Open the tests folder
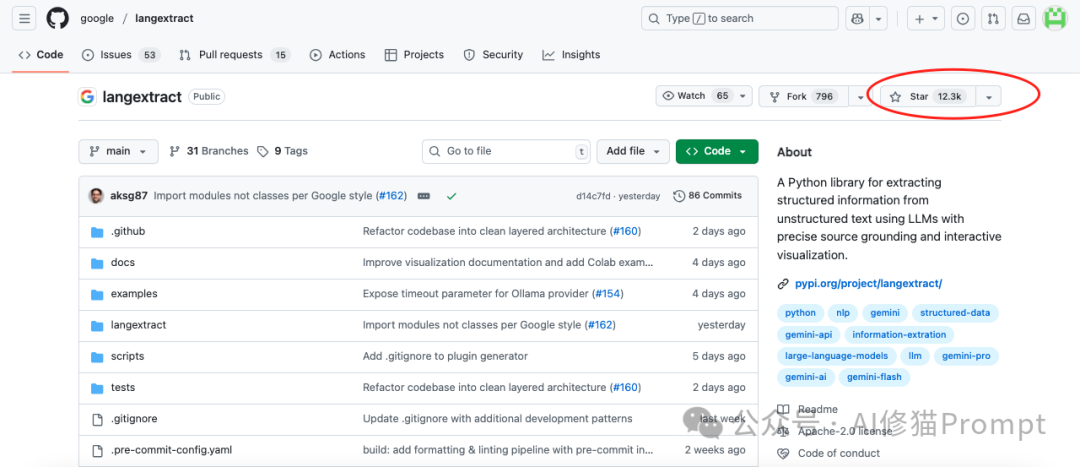The image size is (1080, 467). pos(123,387)
